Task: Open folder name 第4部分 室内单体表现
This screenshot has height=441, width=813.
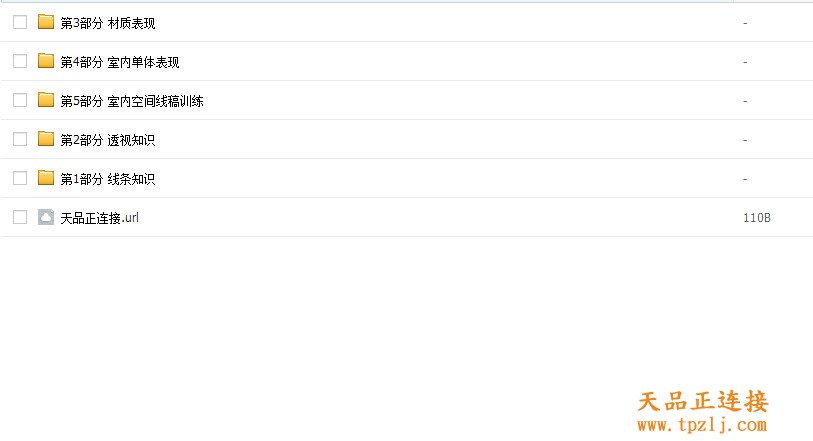Action: click(x=120, y=62)
